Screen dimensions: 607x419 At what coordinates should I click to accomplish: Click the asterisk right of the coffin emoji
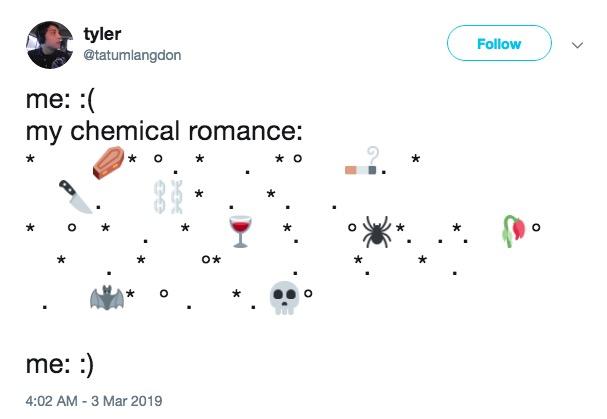[132, 158]
